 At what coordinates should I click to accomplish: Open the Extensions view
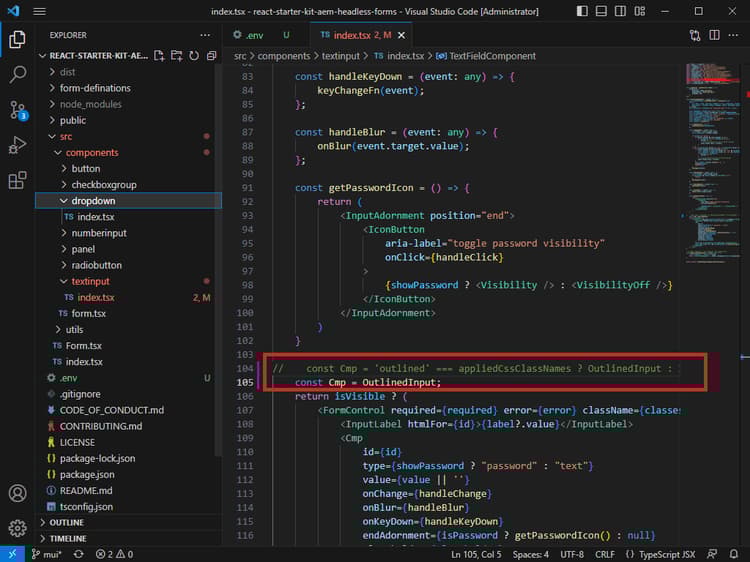click(x=17, y=180)
